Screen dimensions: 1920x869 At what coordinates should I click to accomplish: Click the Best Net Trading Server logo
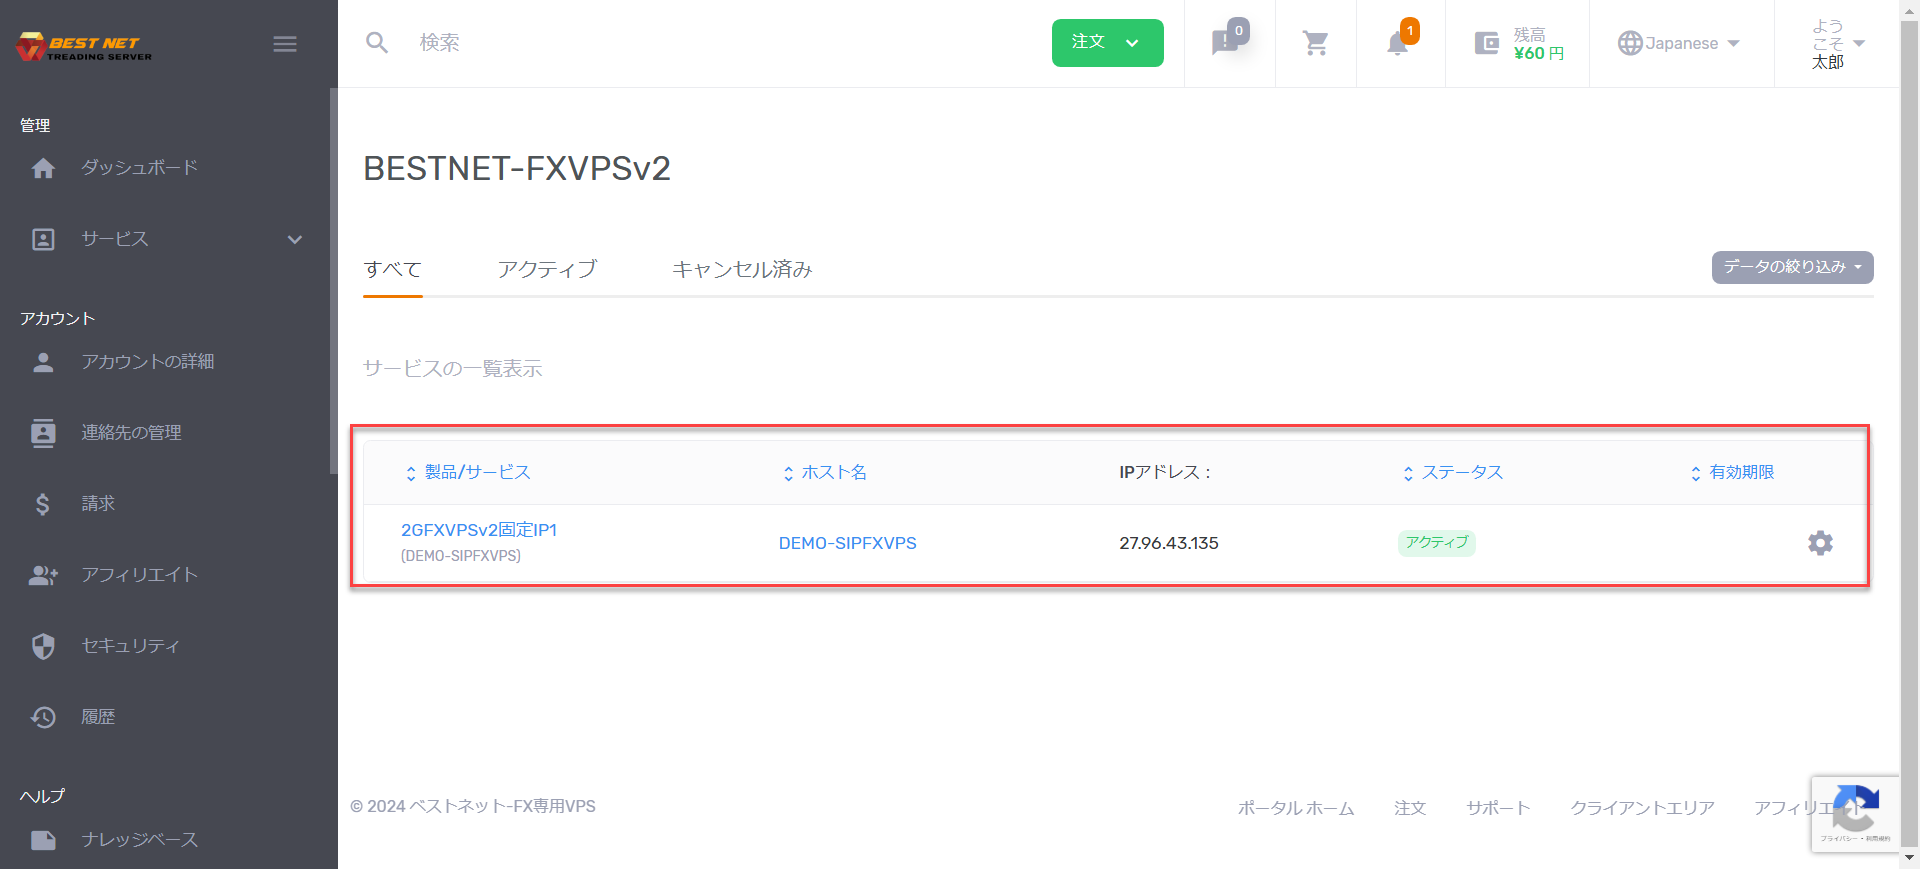coord(84,46)
